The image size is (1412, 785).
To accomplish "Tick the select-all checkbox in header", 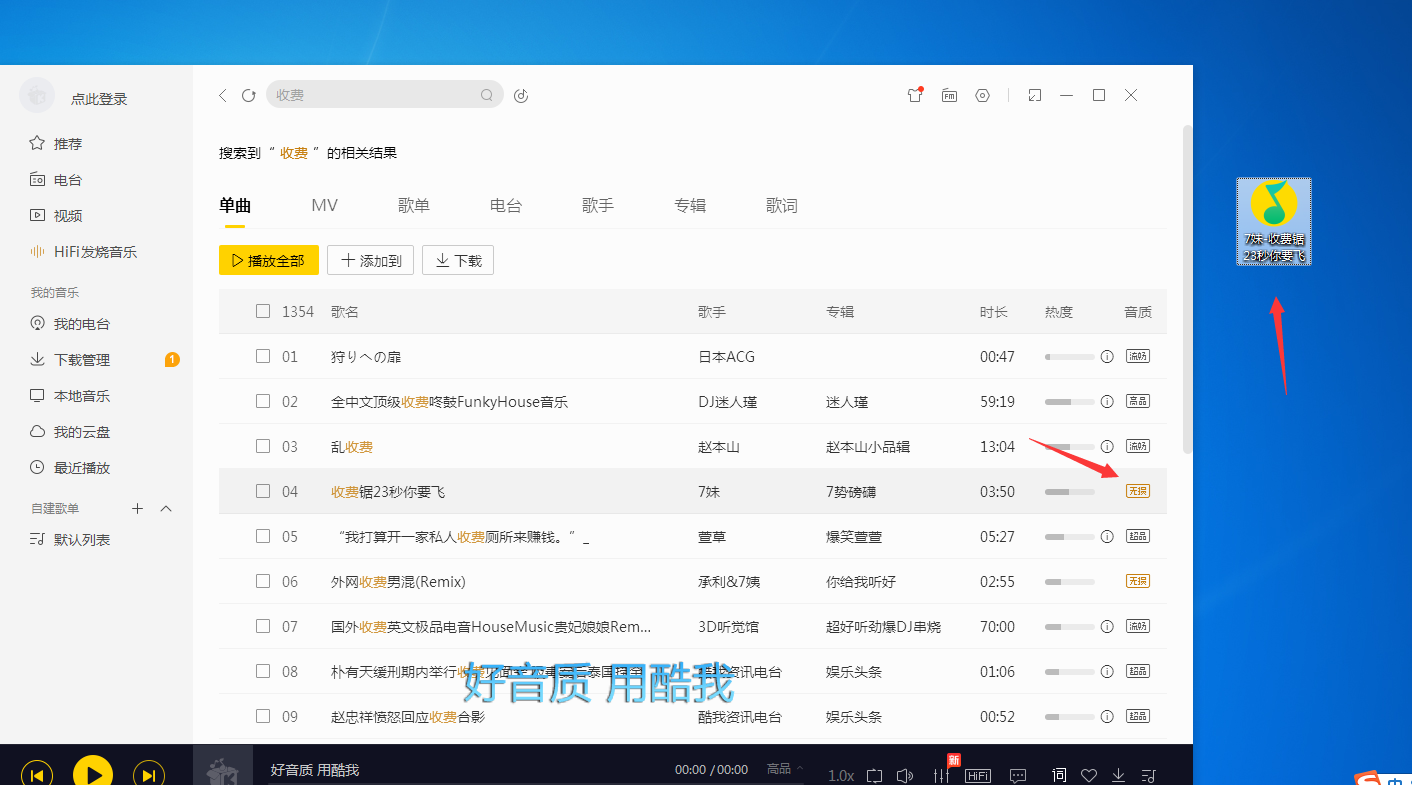I will 263,311.
